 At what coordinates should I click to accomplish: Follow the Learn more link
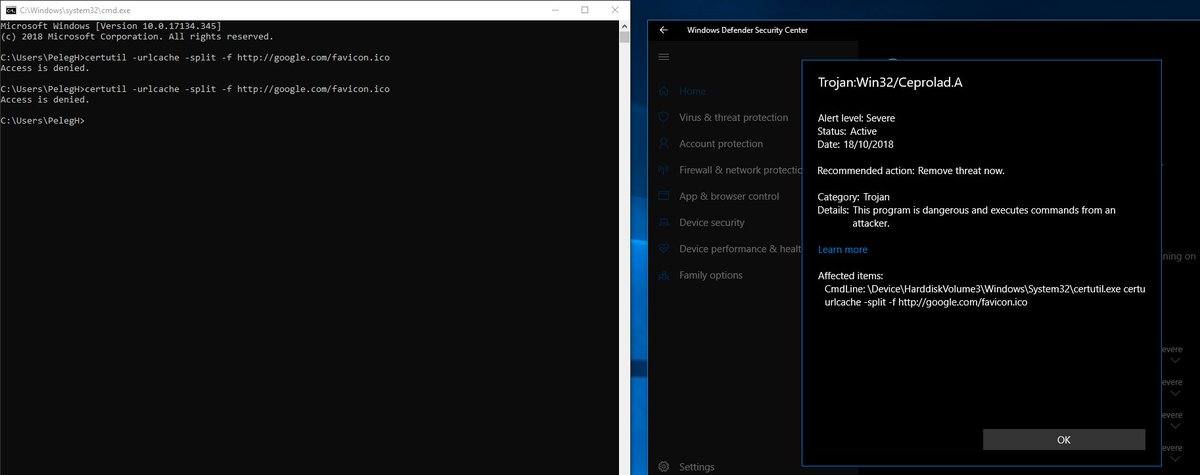(x=842, y=249)
